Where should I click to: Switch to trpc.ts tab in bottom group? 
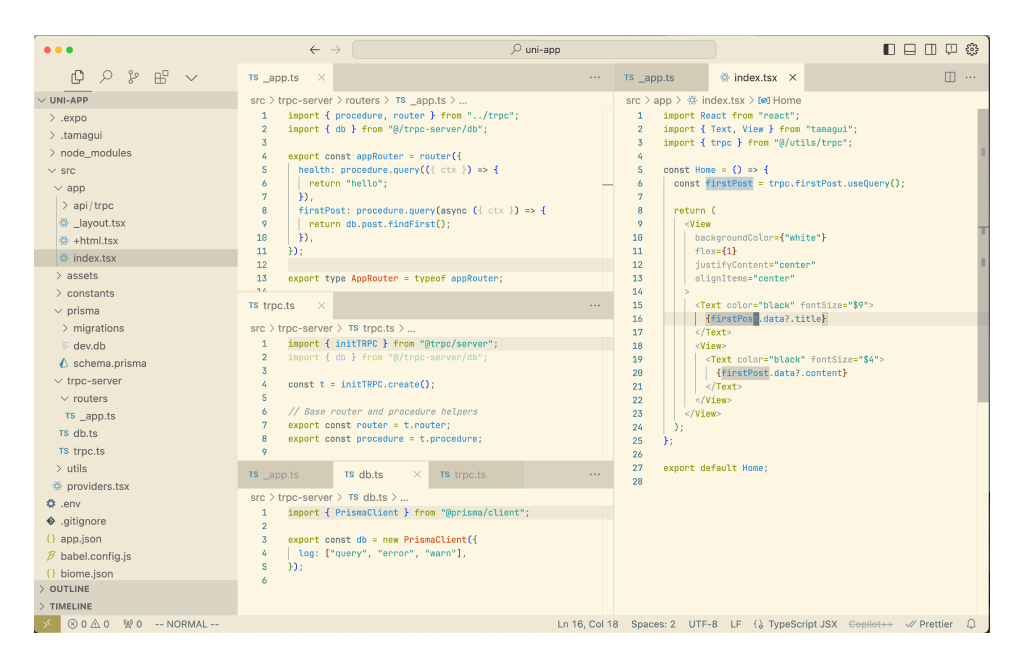[475, 475]
